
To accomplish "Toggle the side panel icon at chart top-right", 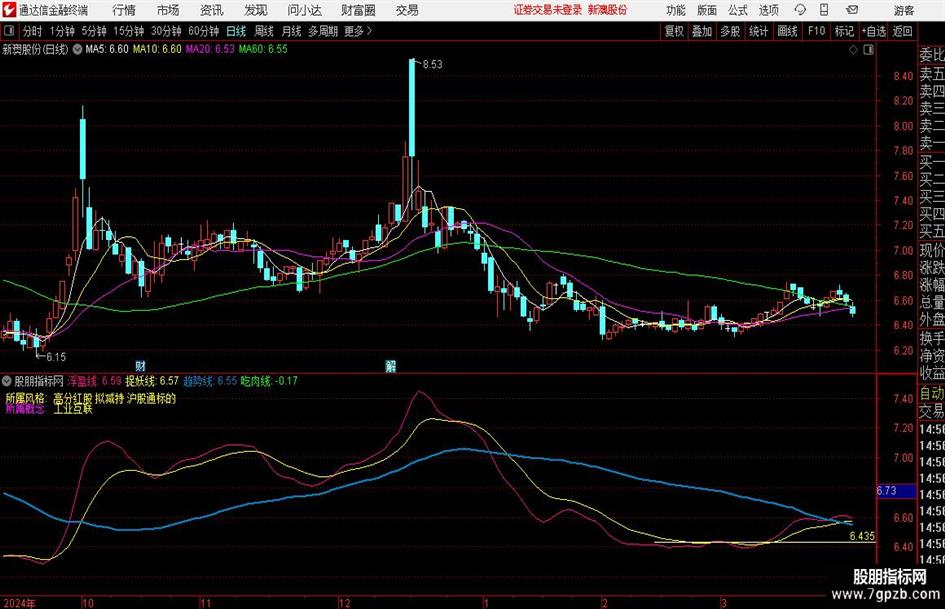I will 868,50.
